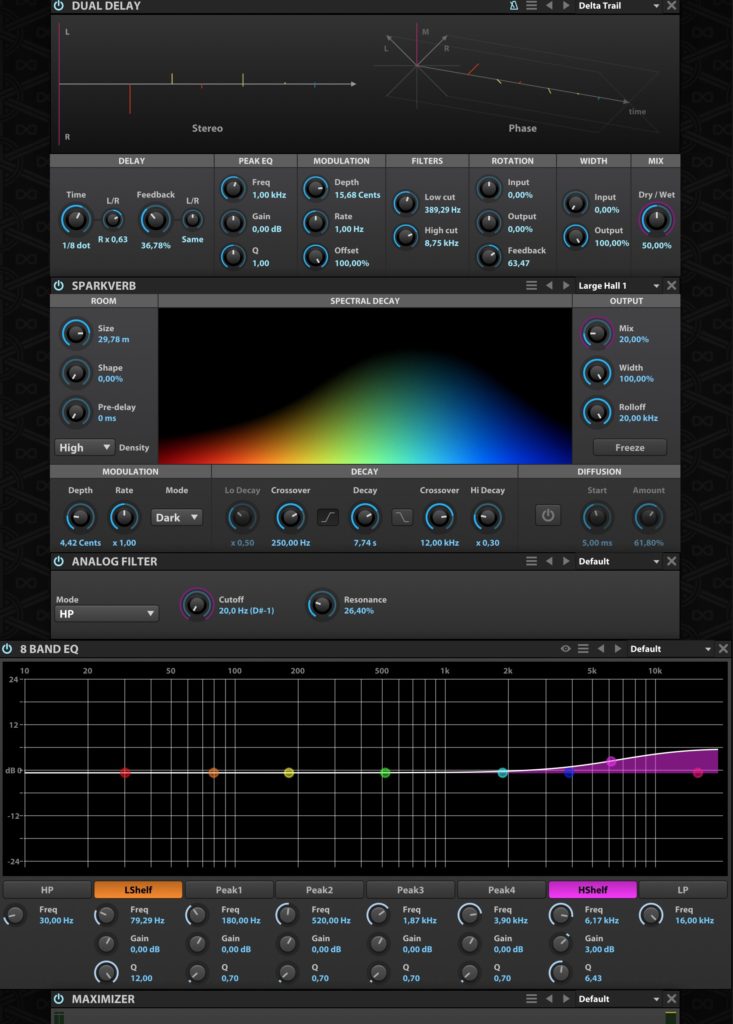Click the orange LShelf node on EQ graph

(214, 773)
